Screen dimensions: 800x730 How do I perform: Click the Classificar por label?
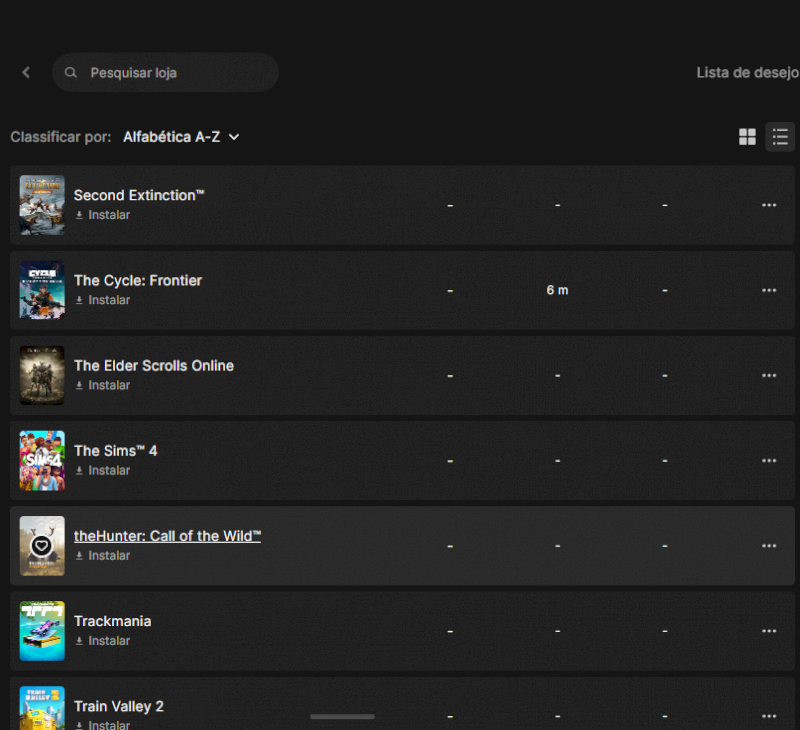(x=61, y=137)
